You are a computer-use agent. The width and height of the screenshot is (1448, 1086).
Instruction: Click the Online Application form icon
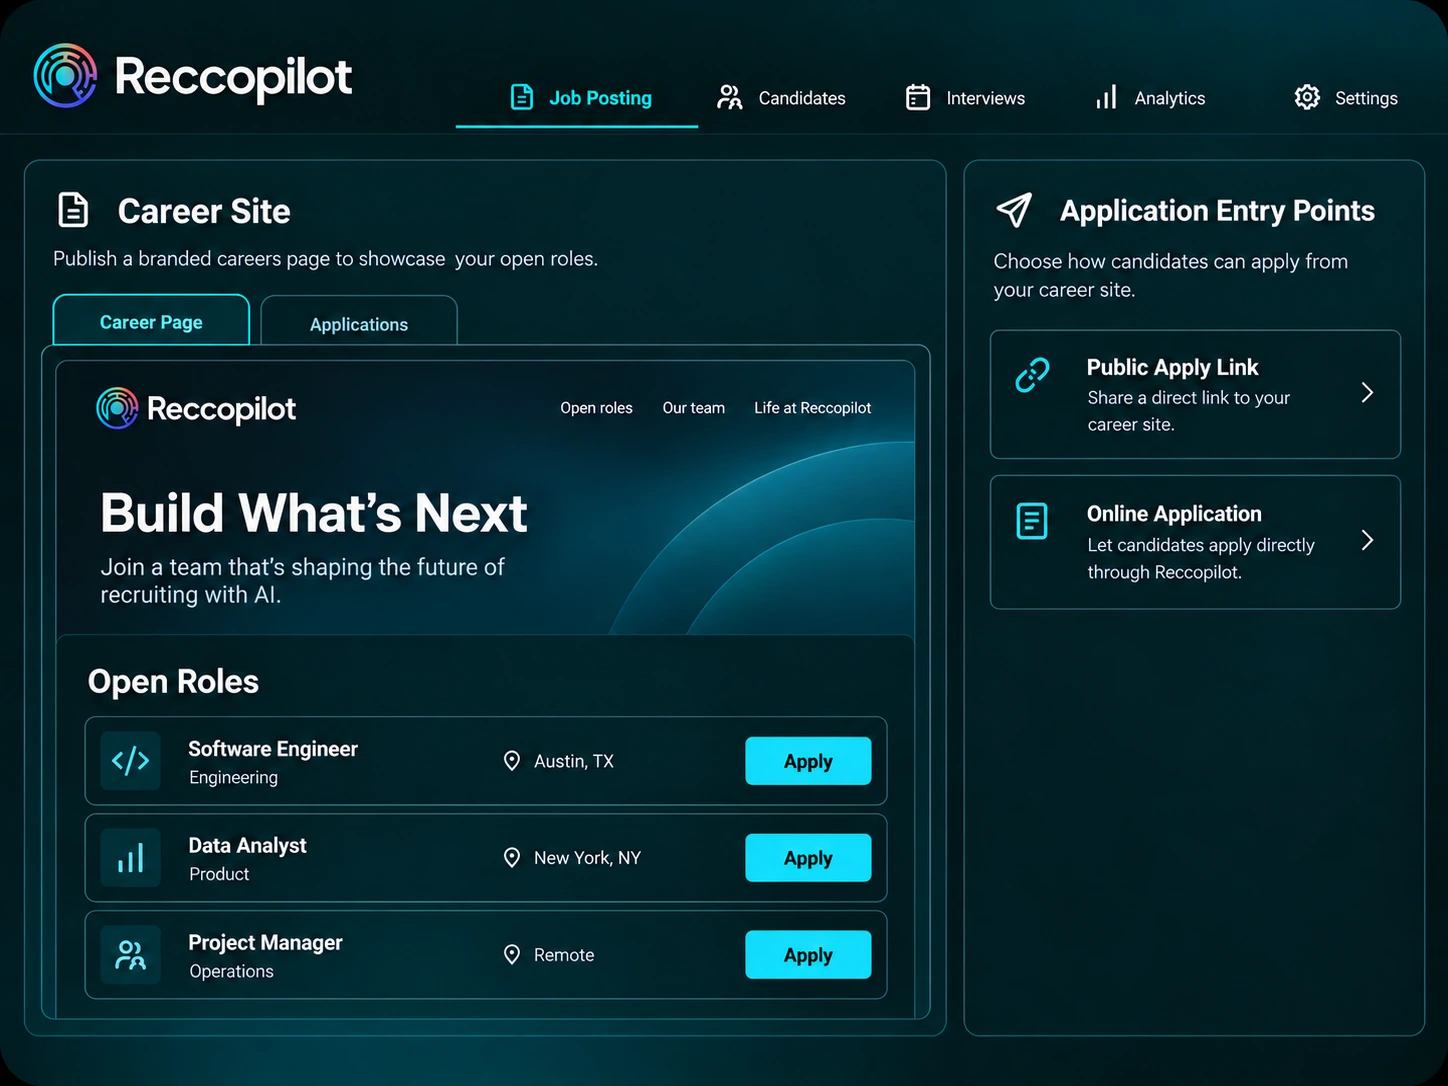pyautogui.click(x=1032, y=521)
